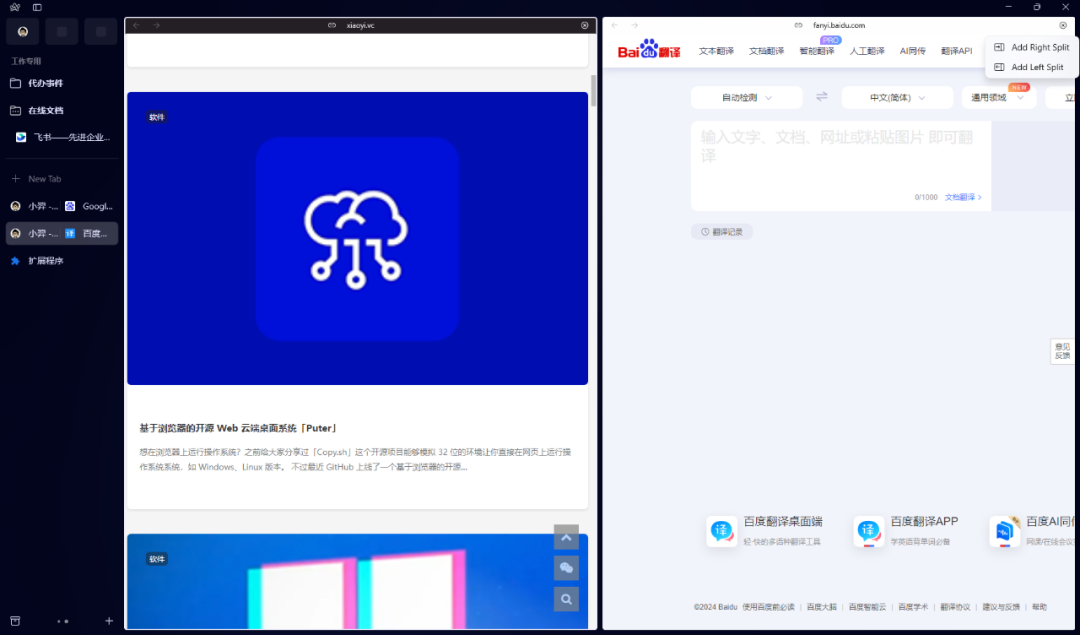This screenshot has width=1080, height=635.
Task: Go back in the fanyi.baidu.com pane
Action: tap(614, 25)
